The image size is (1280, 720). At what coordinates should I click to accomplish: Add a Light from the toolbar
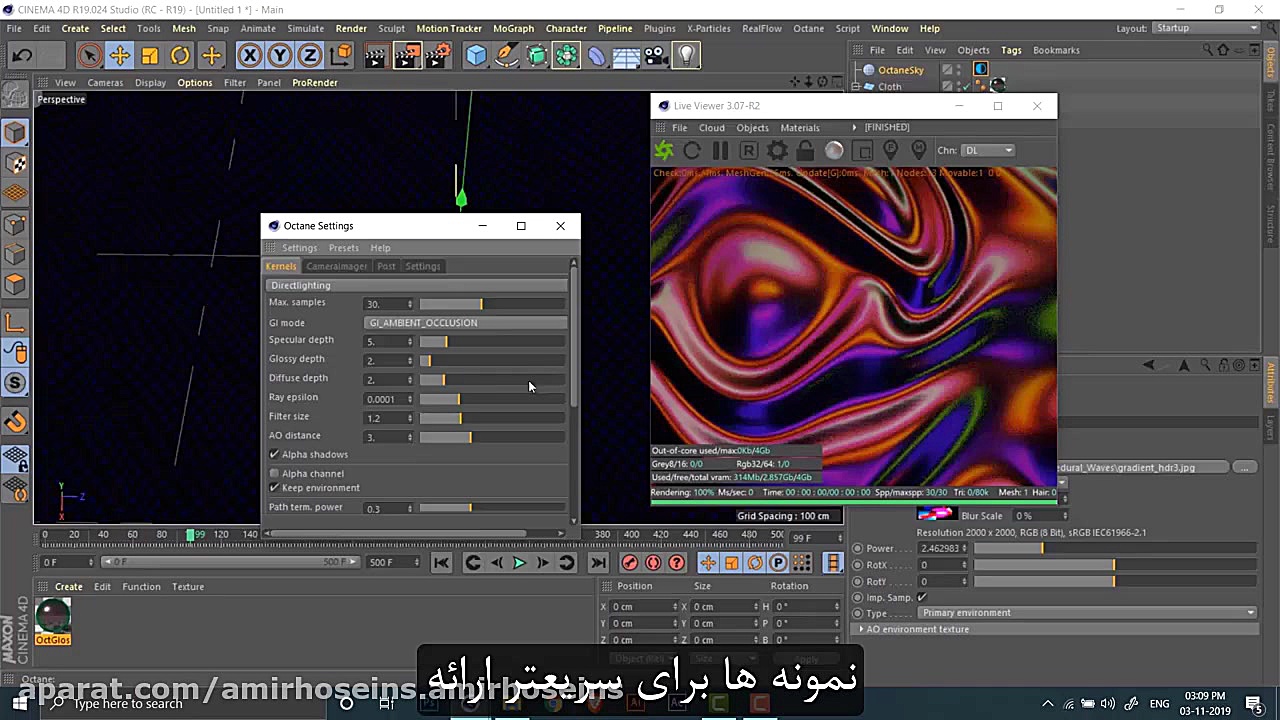coord(686,56)
